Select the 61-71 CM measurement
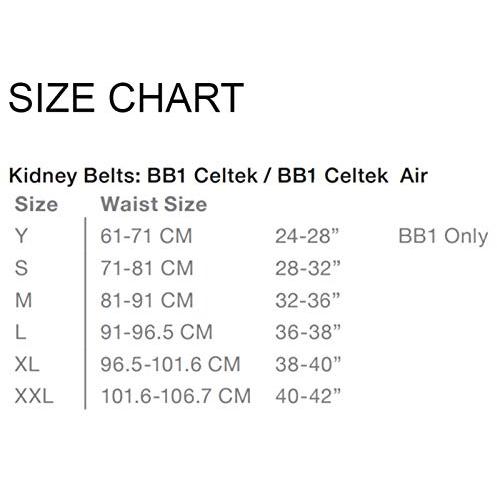 [146, 236]
